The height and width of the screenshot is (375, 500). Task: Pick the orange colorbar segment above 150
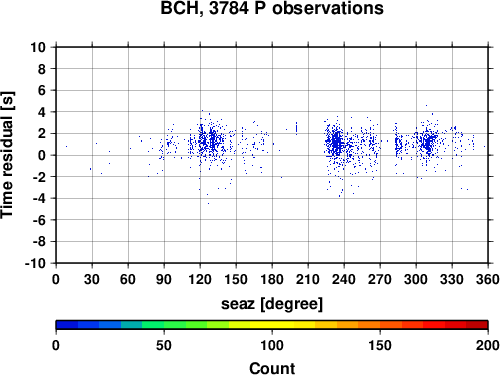pos(380,325)
